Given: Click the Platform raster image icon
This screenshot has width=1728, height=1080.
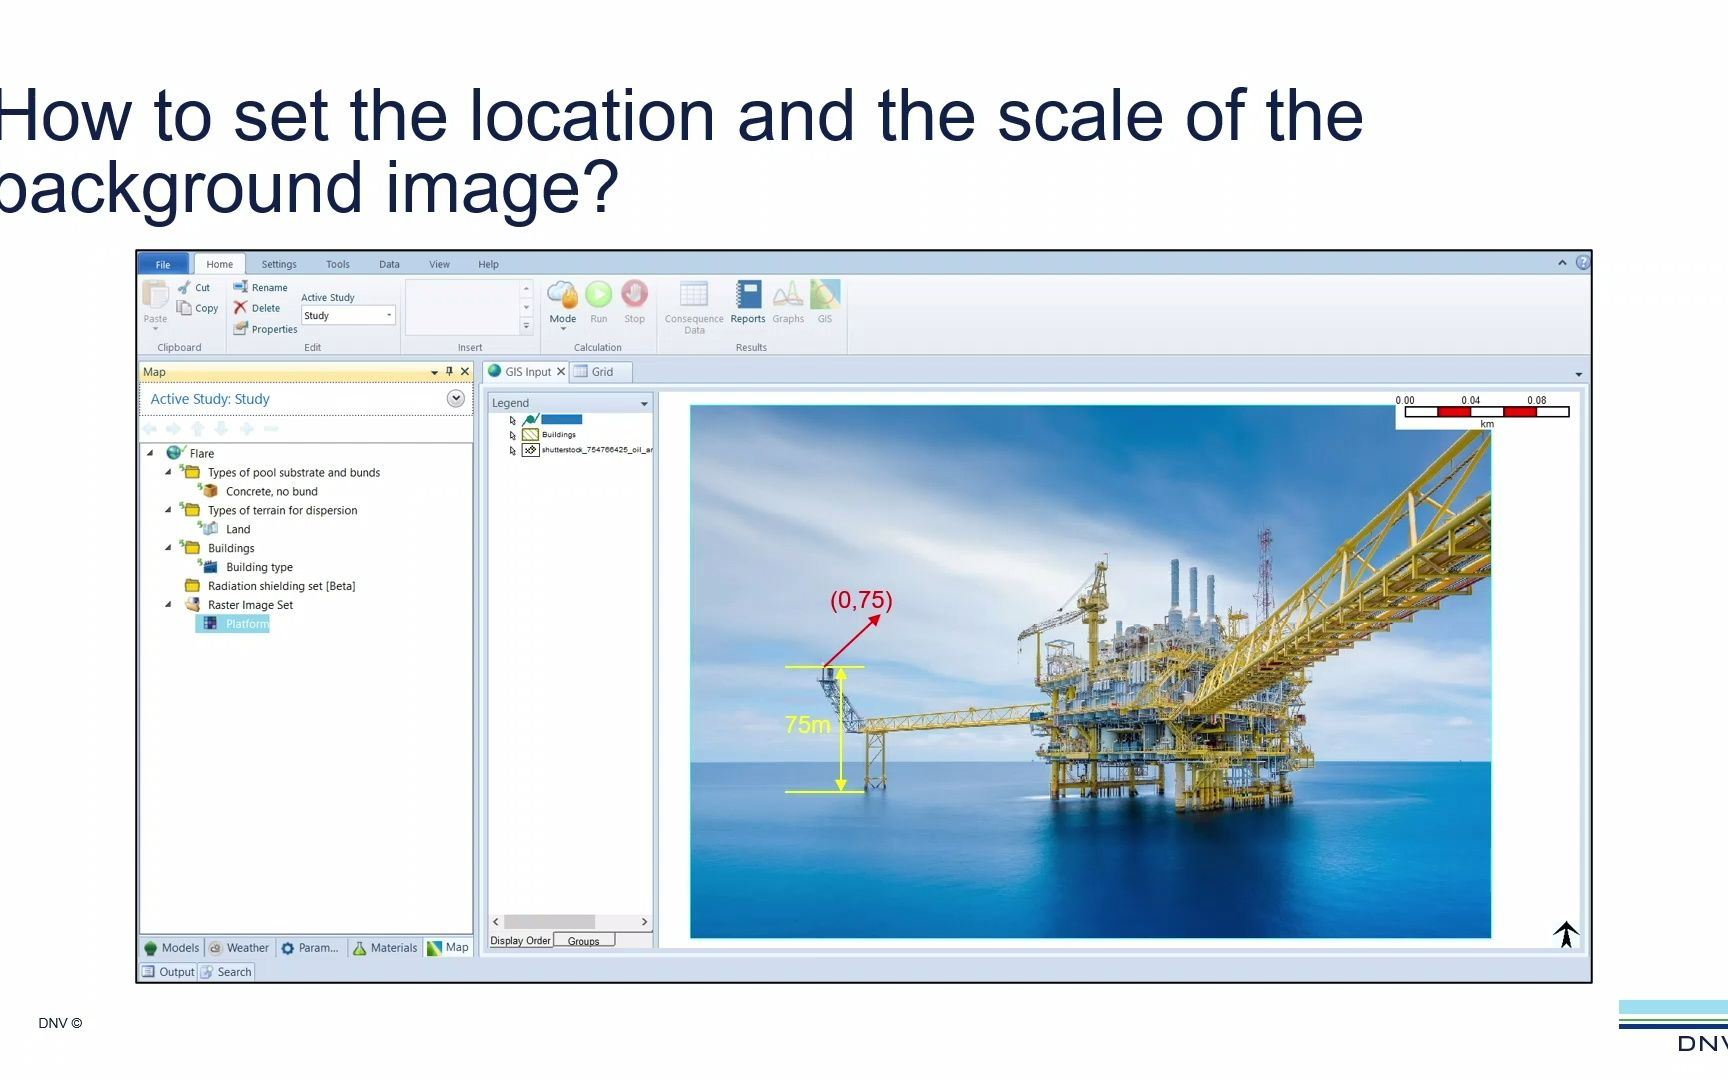Looking at the screenshot, I should (x=210, y=624).
